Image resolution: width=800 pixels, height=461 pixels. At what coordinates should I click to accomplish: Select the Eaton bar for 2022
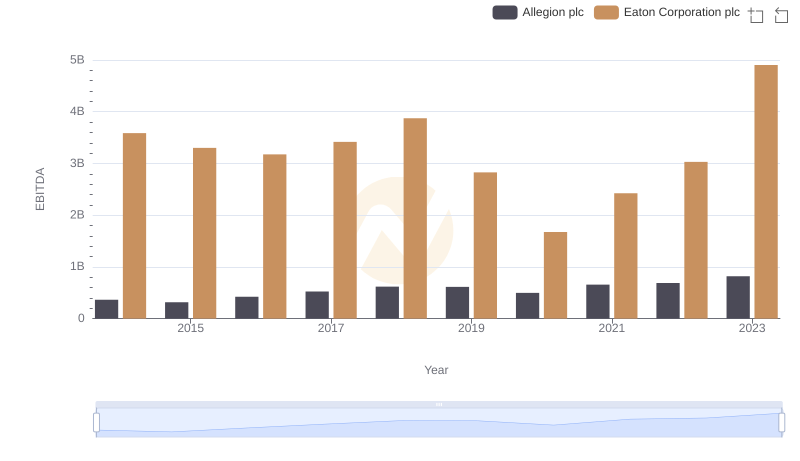[696, 240]
